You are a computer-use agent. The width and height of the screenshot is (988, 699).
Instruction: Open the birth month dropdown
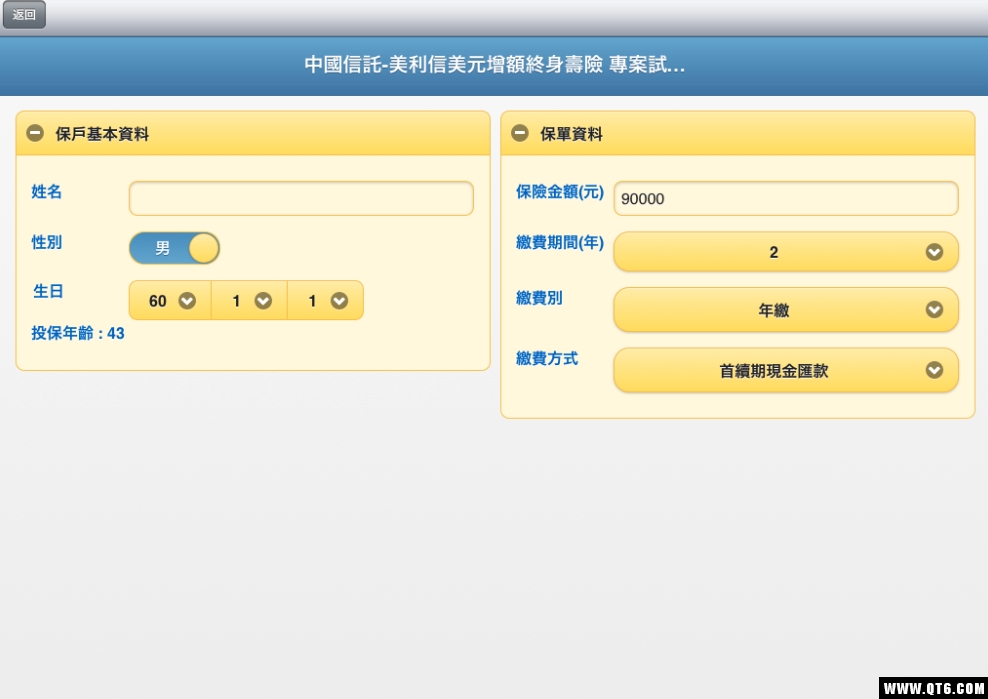pyautogui.click(x=250, y=301)
